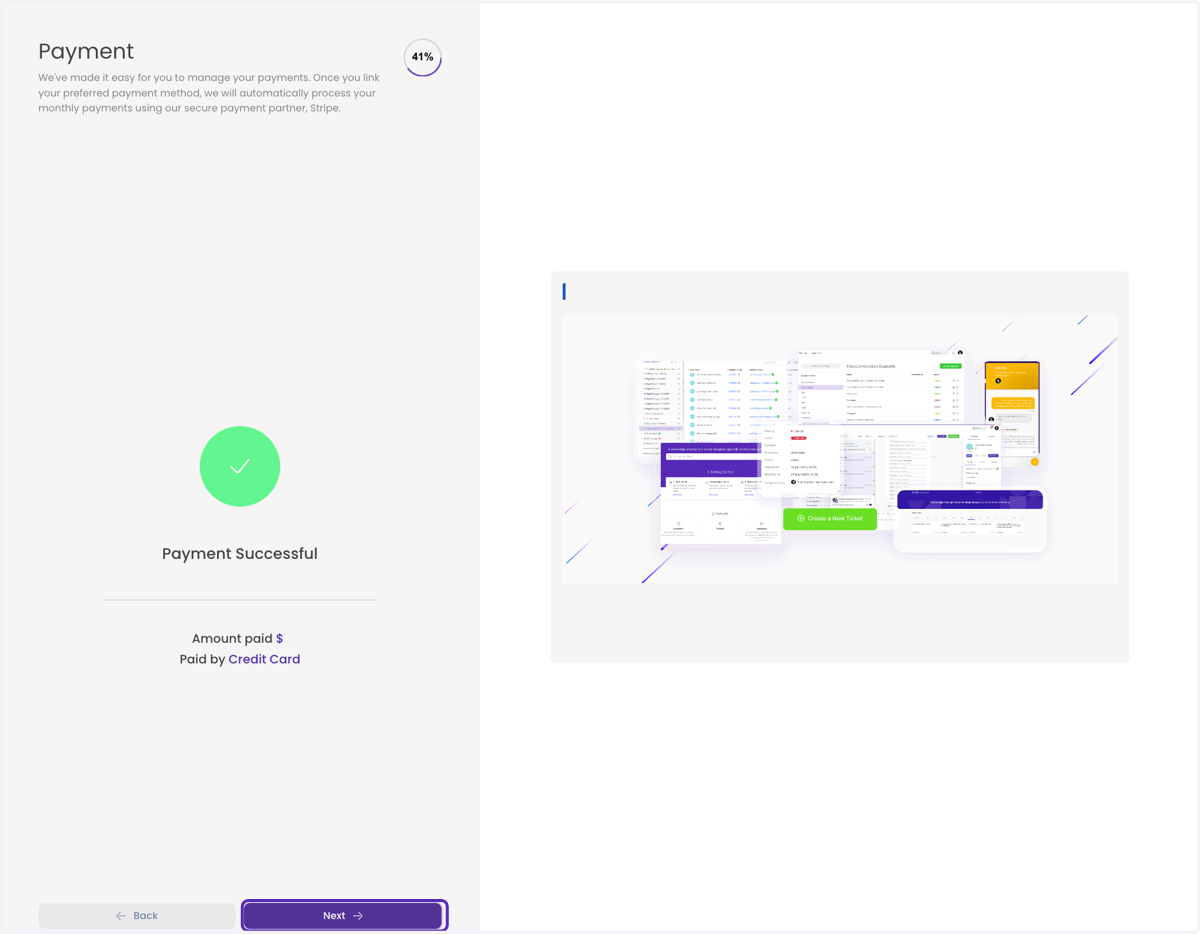Click the 41% progress circle

[x=423, y=57]
